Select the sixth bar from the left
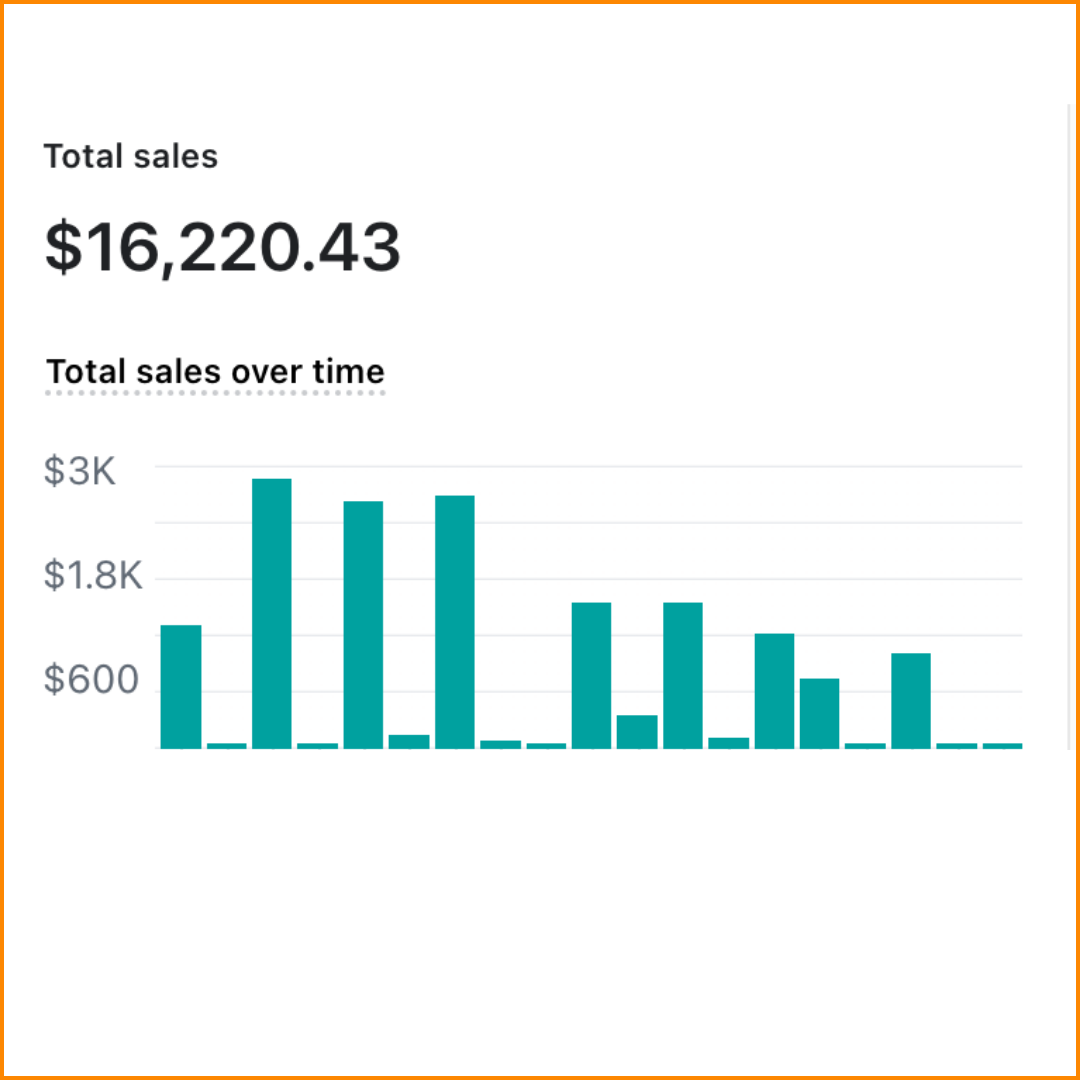The width and height of the screenshot is (1080, 1080). click(x=409, y=741)
